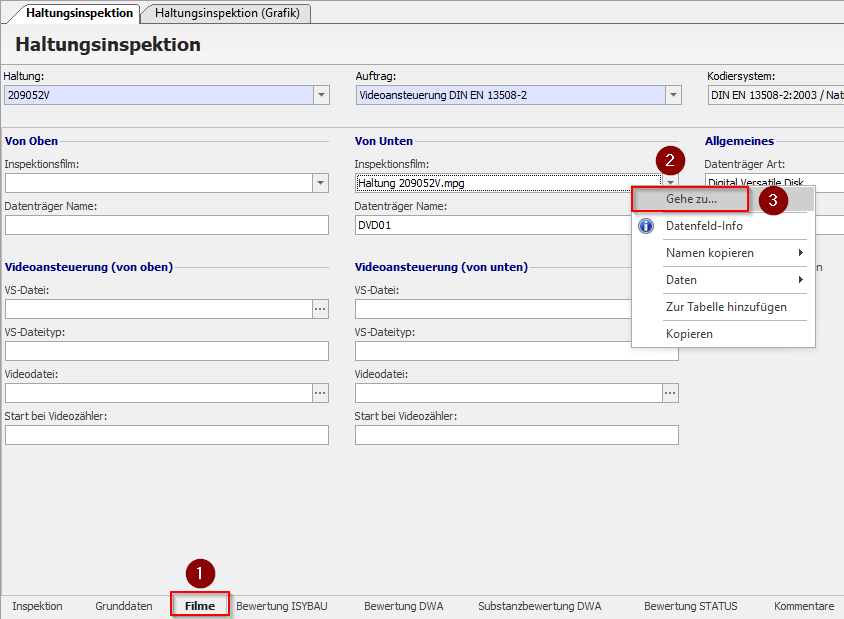Open the Kommentare tab
The height and width of the screenshot is (619, 844).
click(x=803, y=606)
